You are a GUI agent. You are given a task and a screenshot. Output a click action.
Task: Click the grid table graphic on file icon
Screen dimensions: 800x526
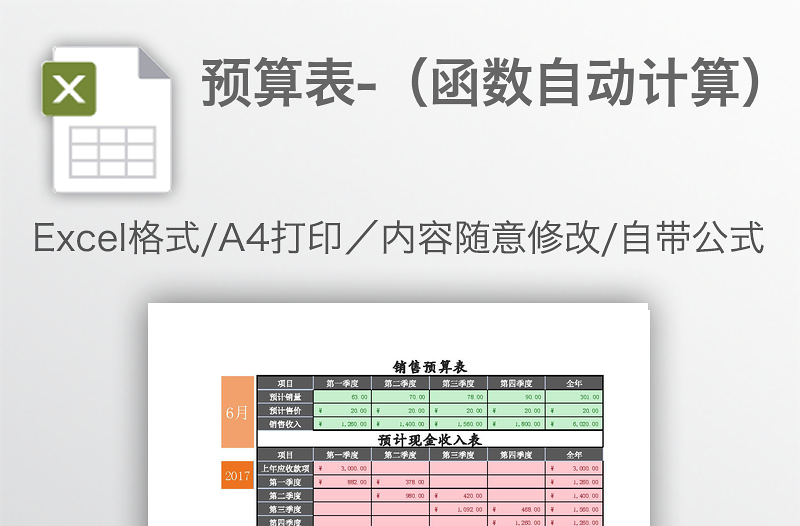point(112,151)
